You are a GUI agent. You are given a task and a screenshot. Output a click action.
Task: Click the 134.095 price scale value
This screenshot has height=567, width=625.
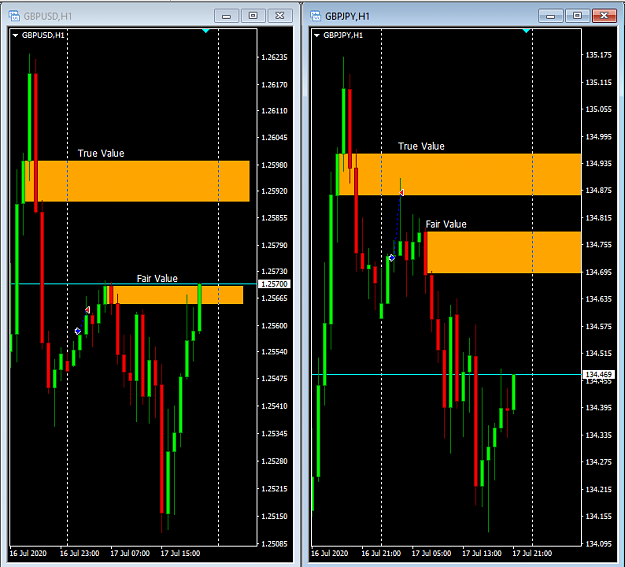(598, 543)
